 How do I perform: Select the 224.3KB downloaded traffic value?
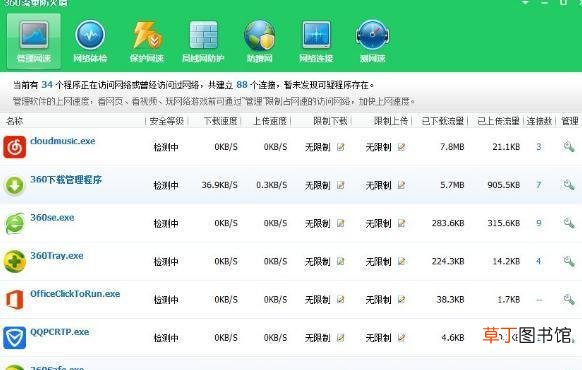click(448, 261)
